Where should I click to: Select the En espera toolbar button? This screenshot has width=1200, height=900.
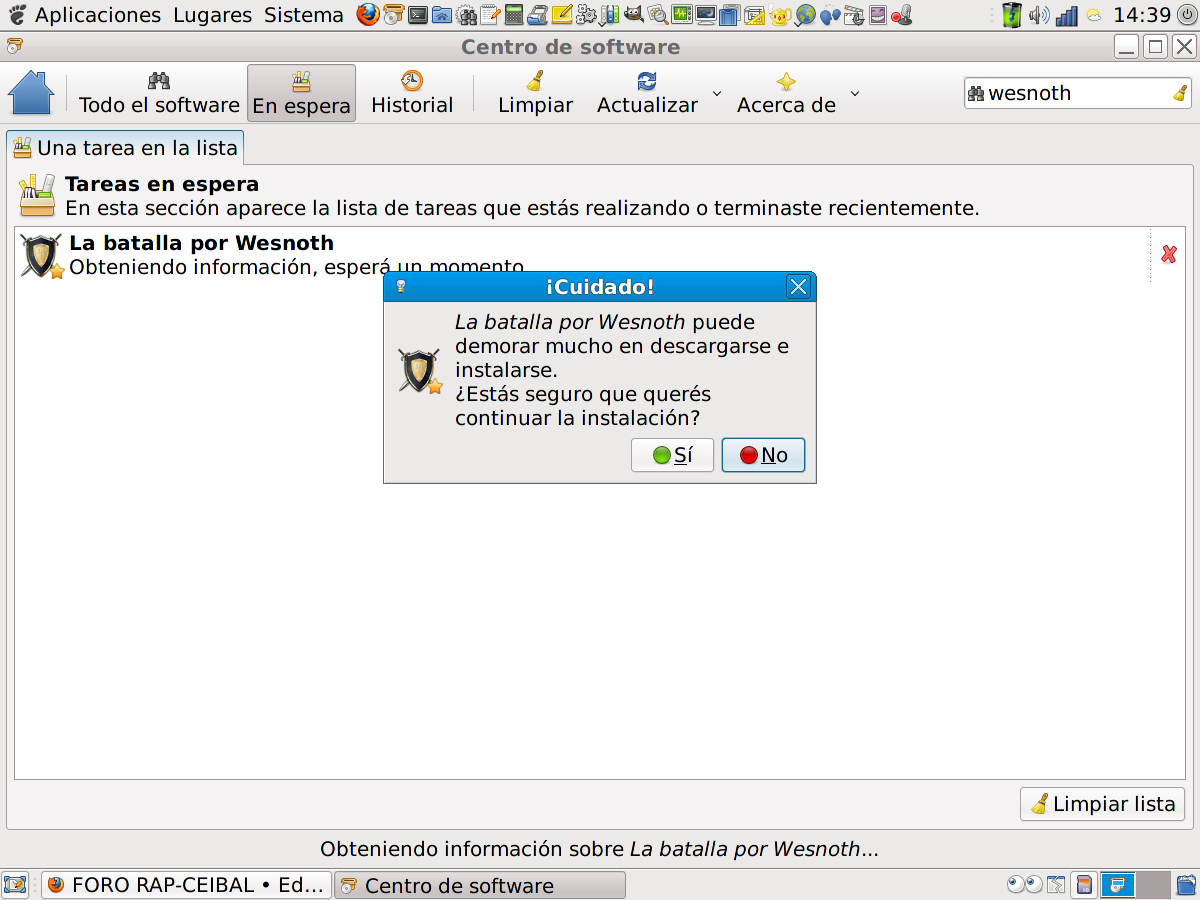click(x=301, y=93)
